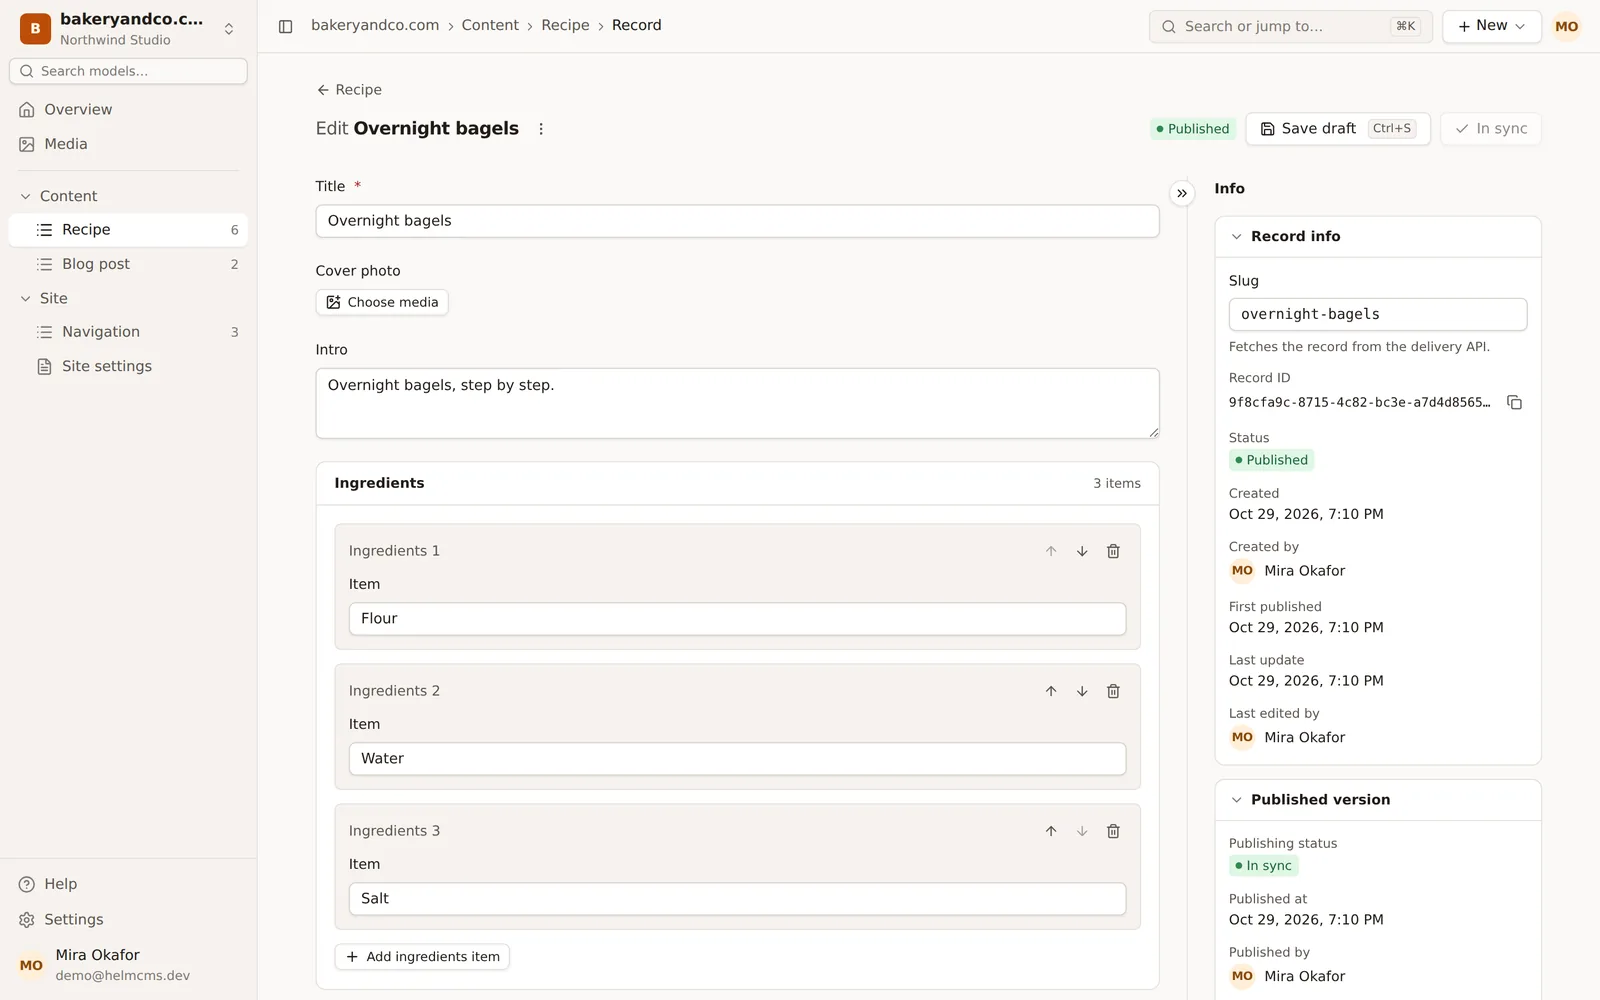Click Mira Okafor under Published by
The height and width of the screenshot is (1000, 1600).
1304,976
